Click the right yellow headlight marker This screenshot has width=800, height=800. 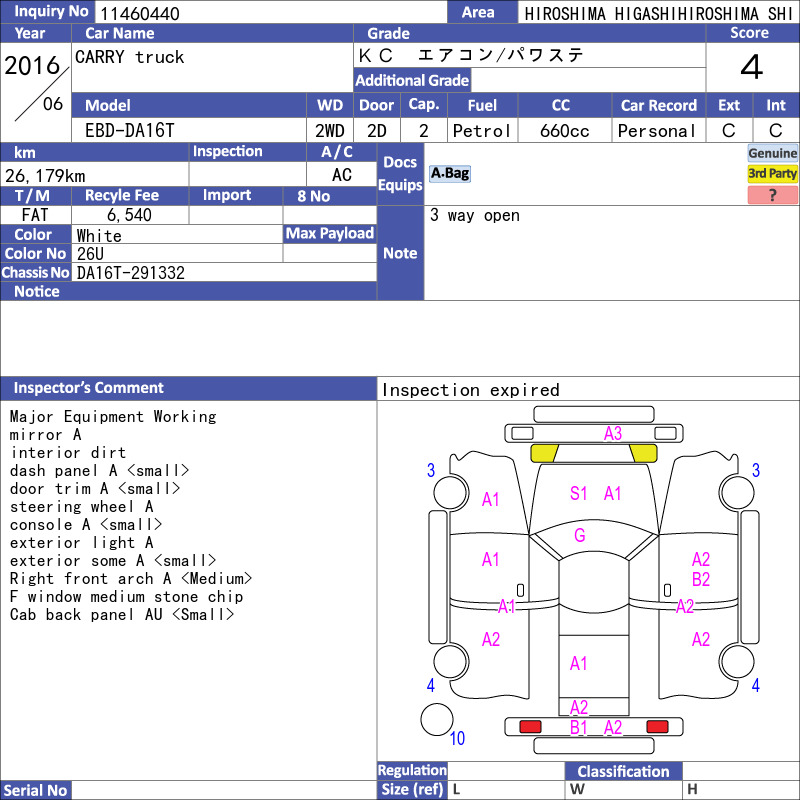point(643,453)
